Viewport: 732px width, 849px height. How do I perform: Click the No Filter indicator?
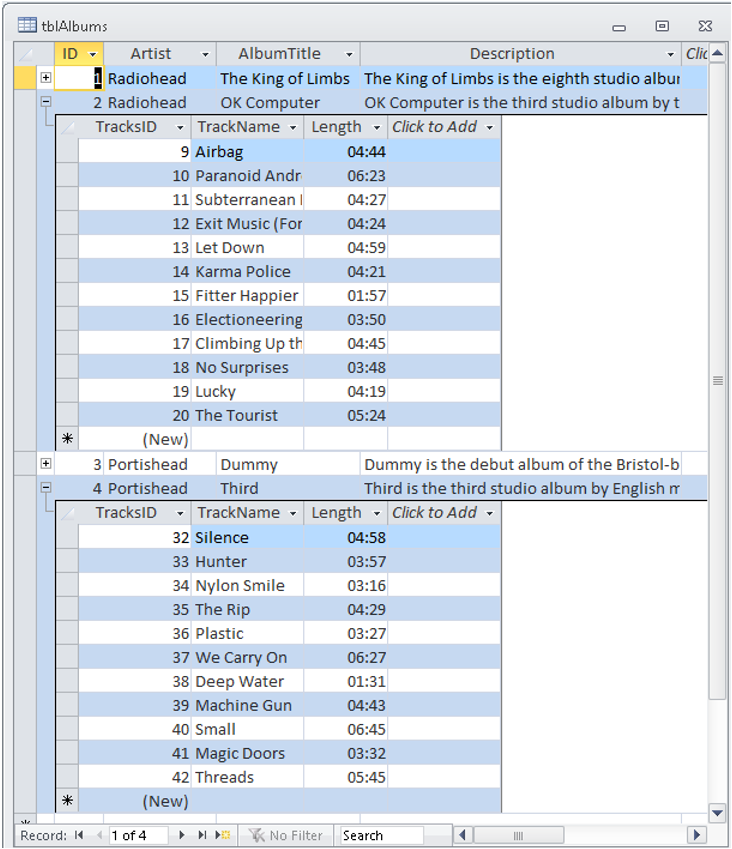286,835
